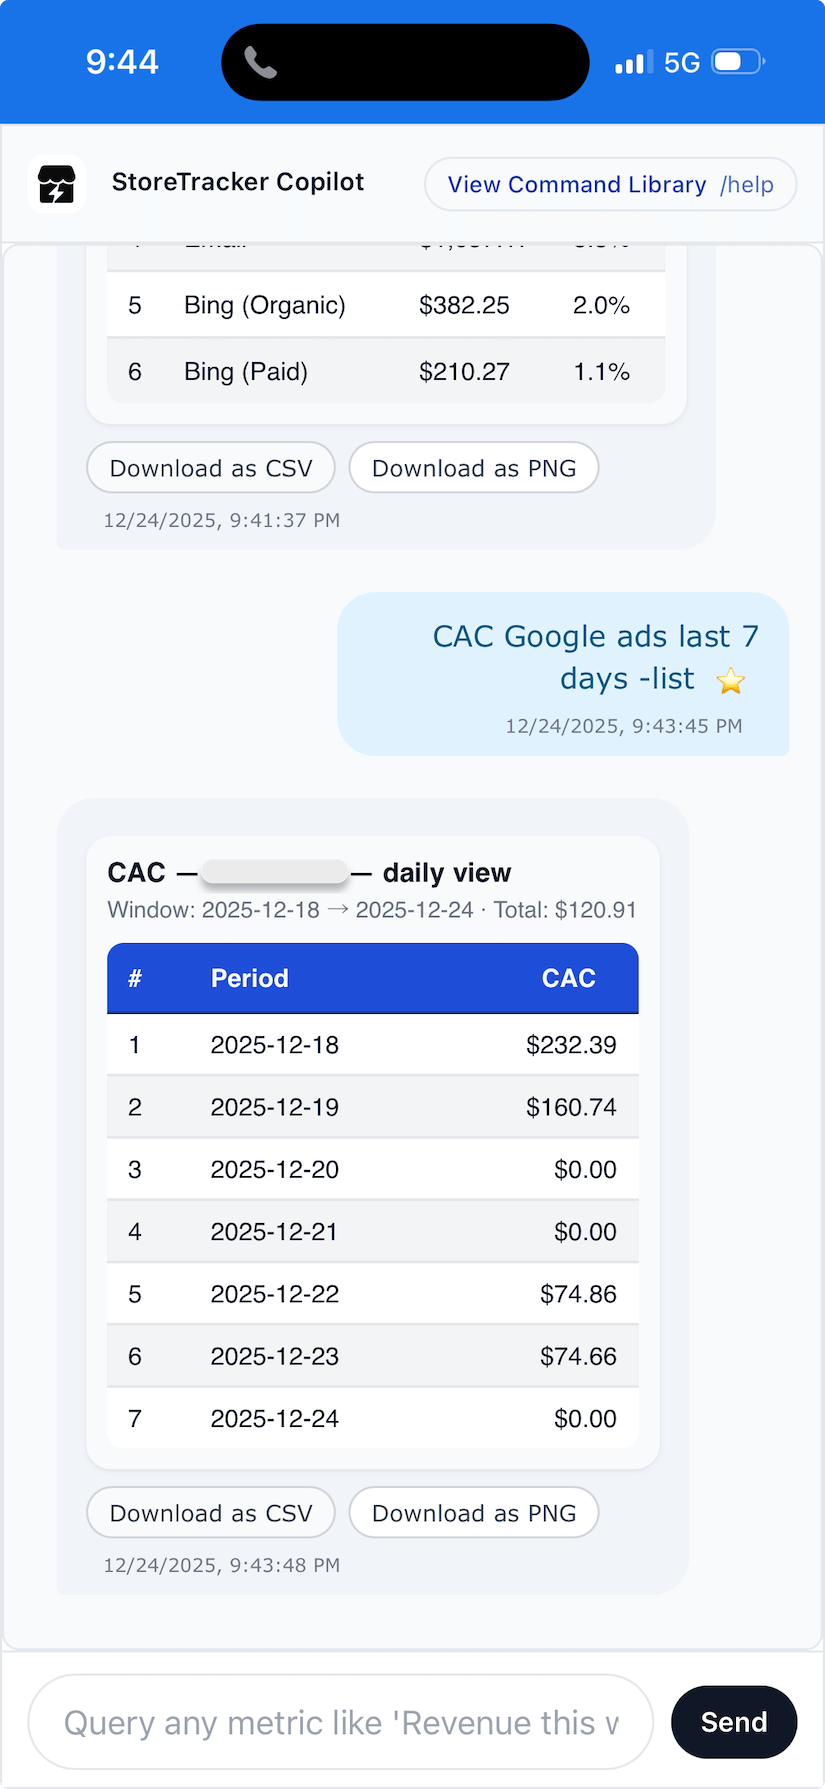The height and width of the screenshot is (1789, 825).
Task: Open the View Command Library button
Action: click(x=576, y=185)
